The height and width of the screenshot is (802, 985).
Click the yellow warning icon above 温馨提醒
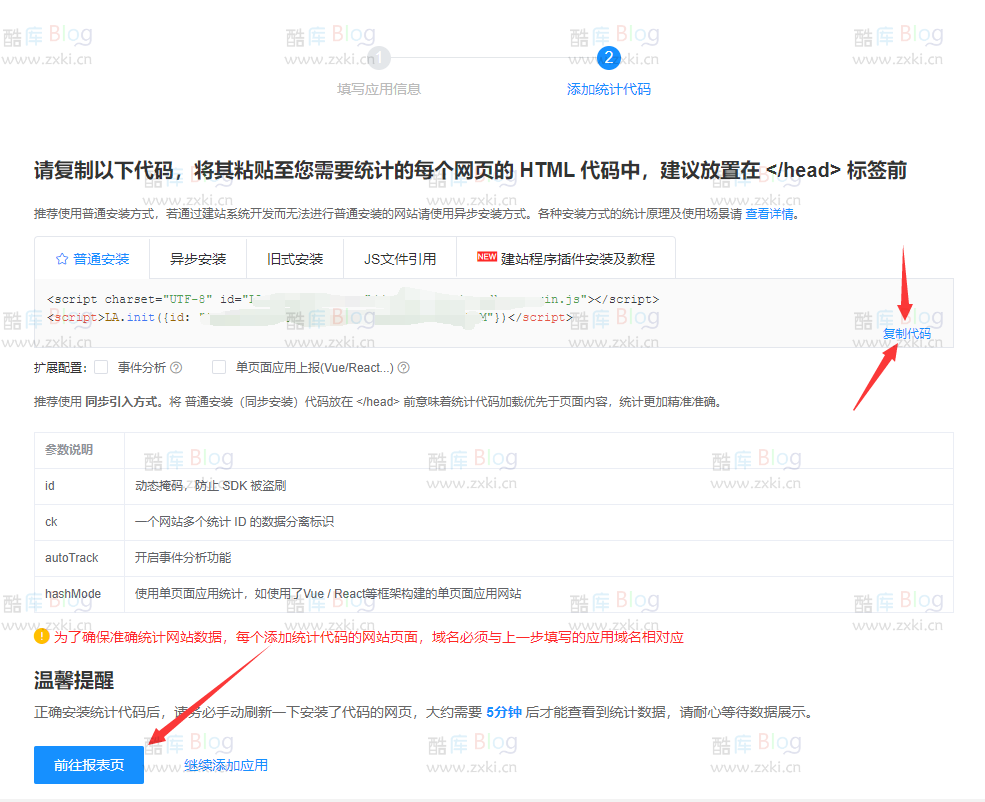pos(41,635)
